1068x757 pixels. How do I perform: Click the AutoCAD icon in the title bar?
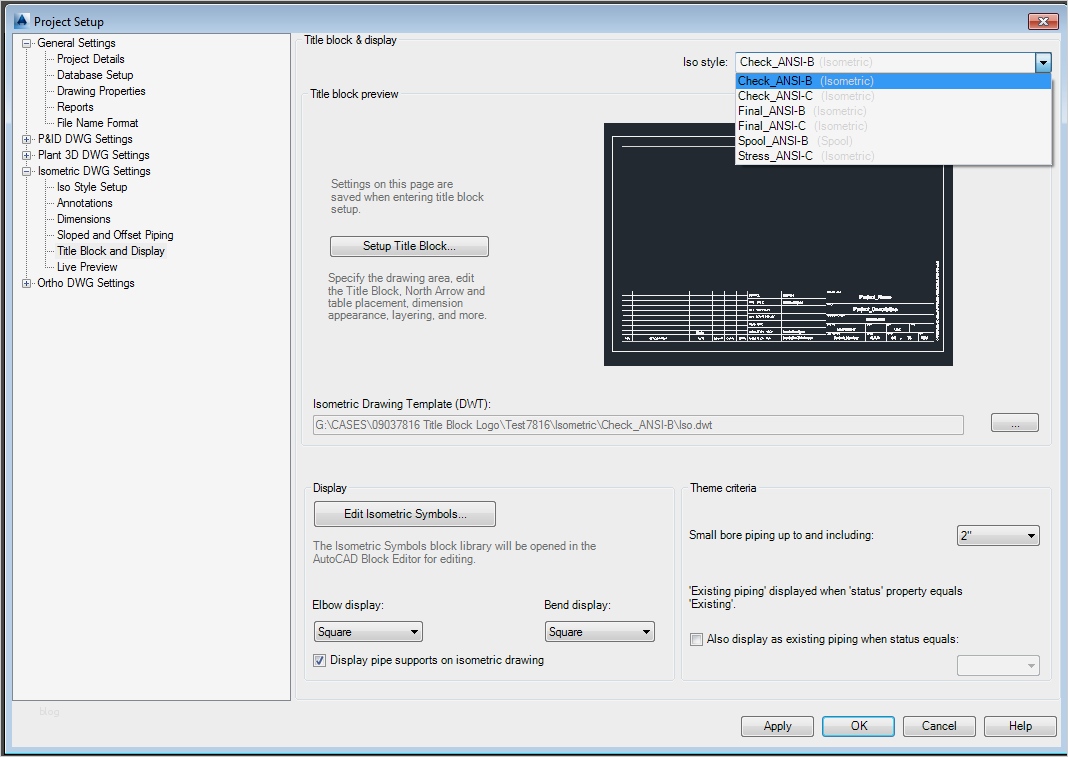(22, 21)
